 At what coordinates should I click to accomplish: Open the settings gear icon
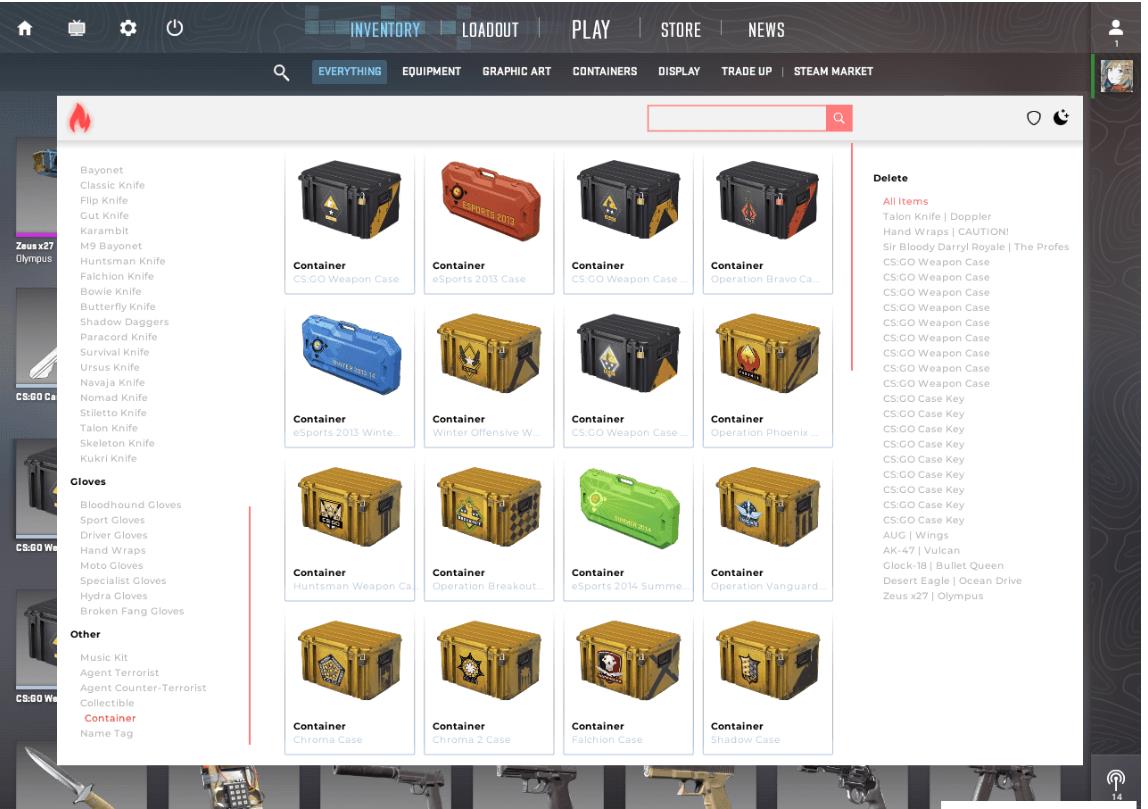pos(128,29)
